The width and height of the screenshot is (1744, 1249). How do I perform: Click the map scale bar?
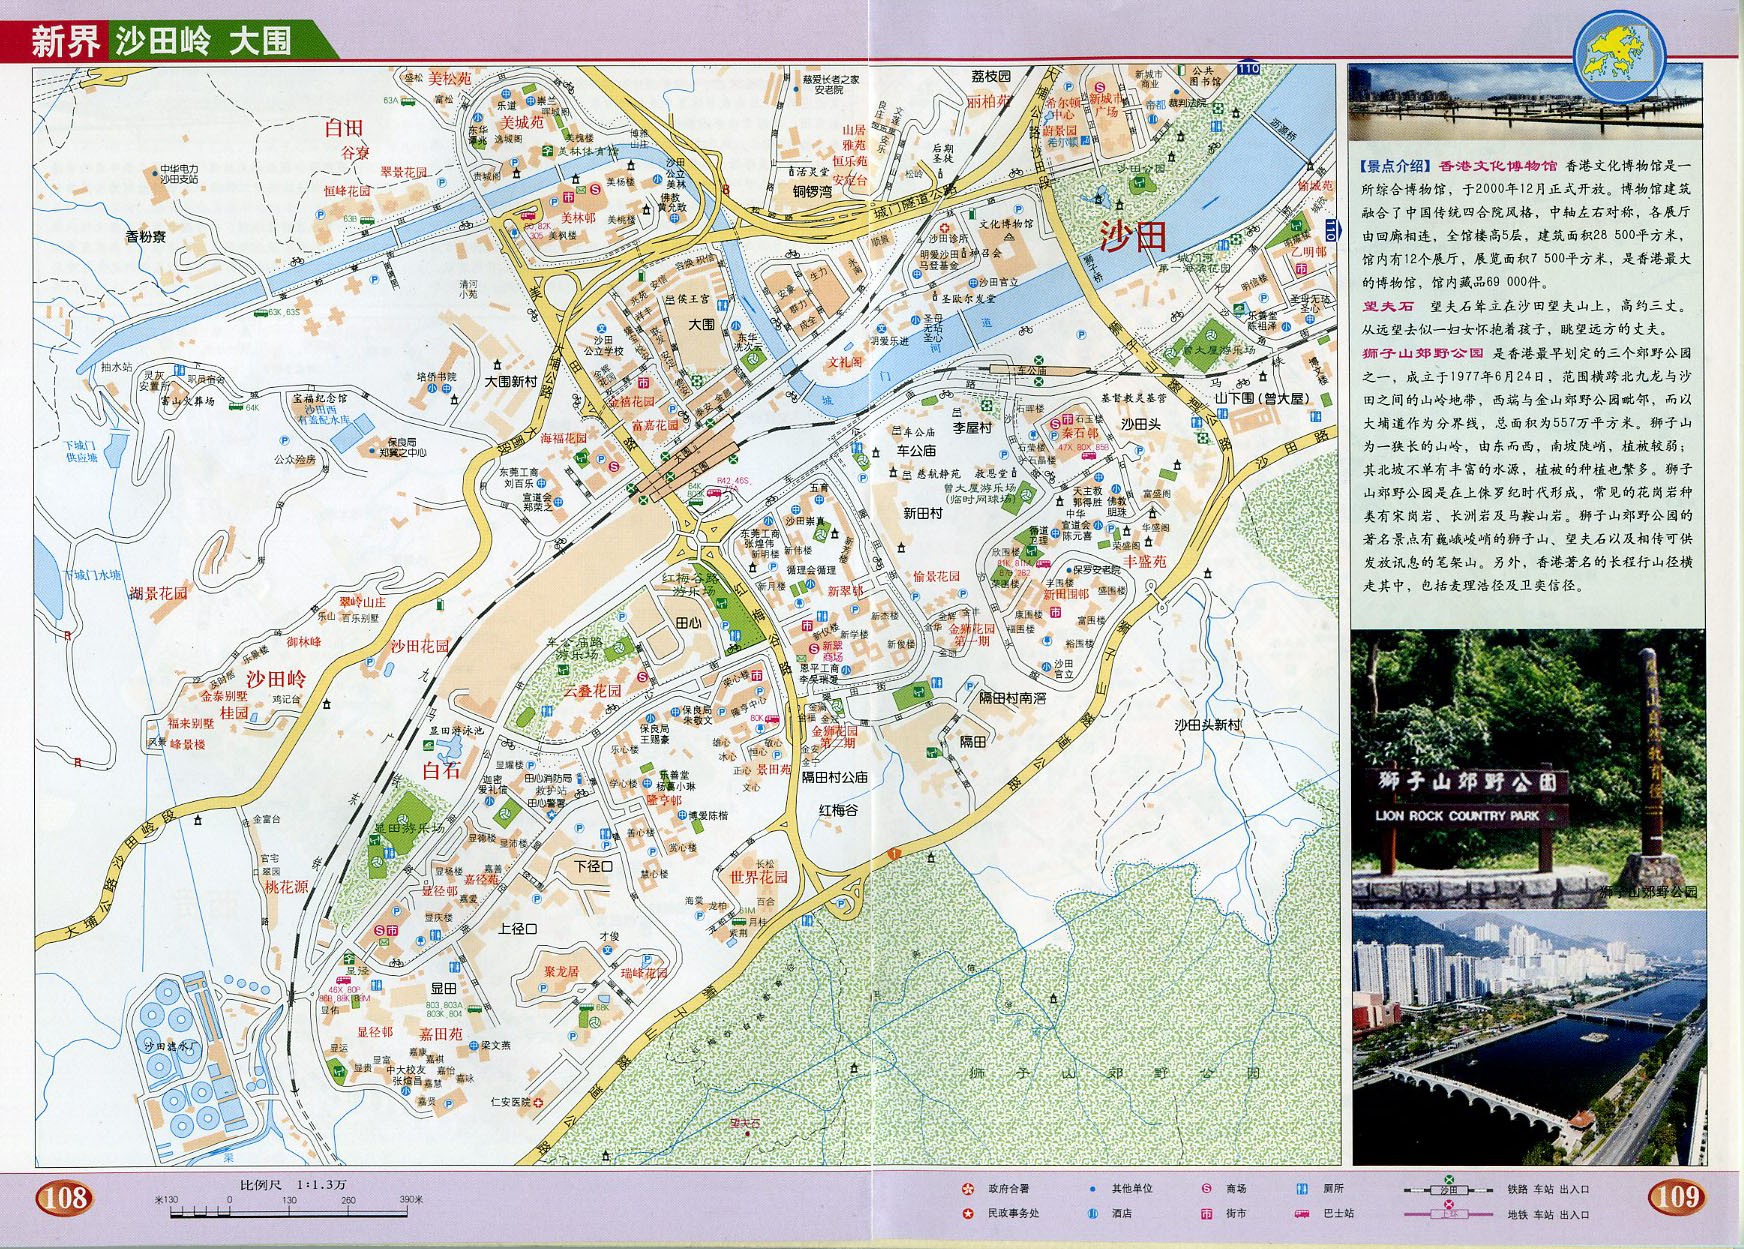pyautogui.click(x=290, y=1213)
